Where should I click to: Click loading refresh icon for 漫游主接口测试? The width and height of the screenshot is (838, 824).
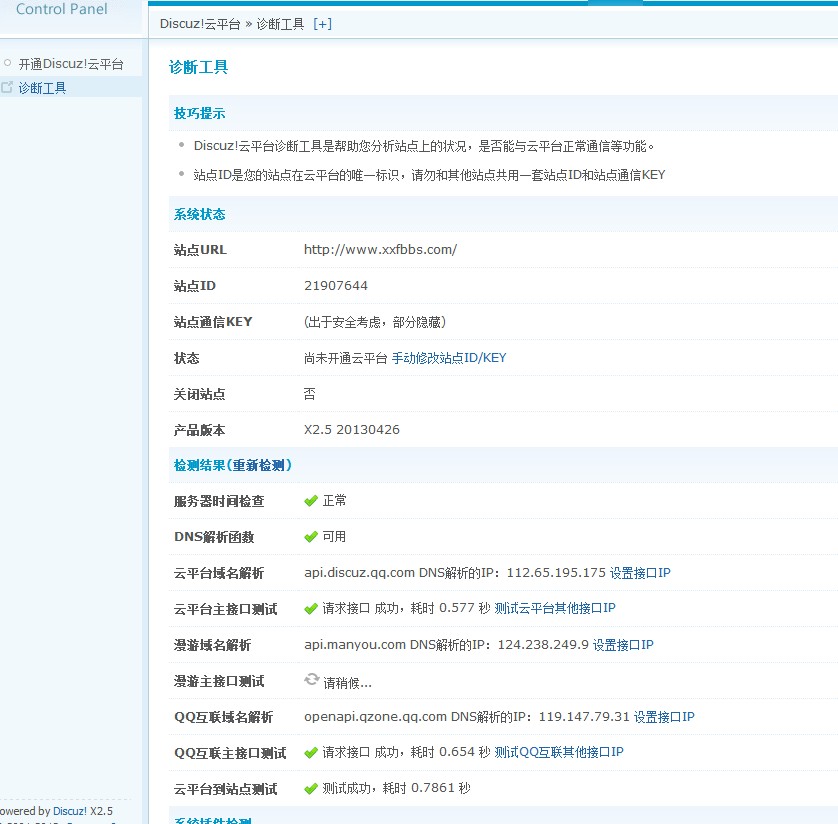[x=312, y=680]
